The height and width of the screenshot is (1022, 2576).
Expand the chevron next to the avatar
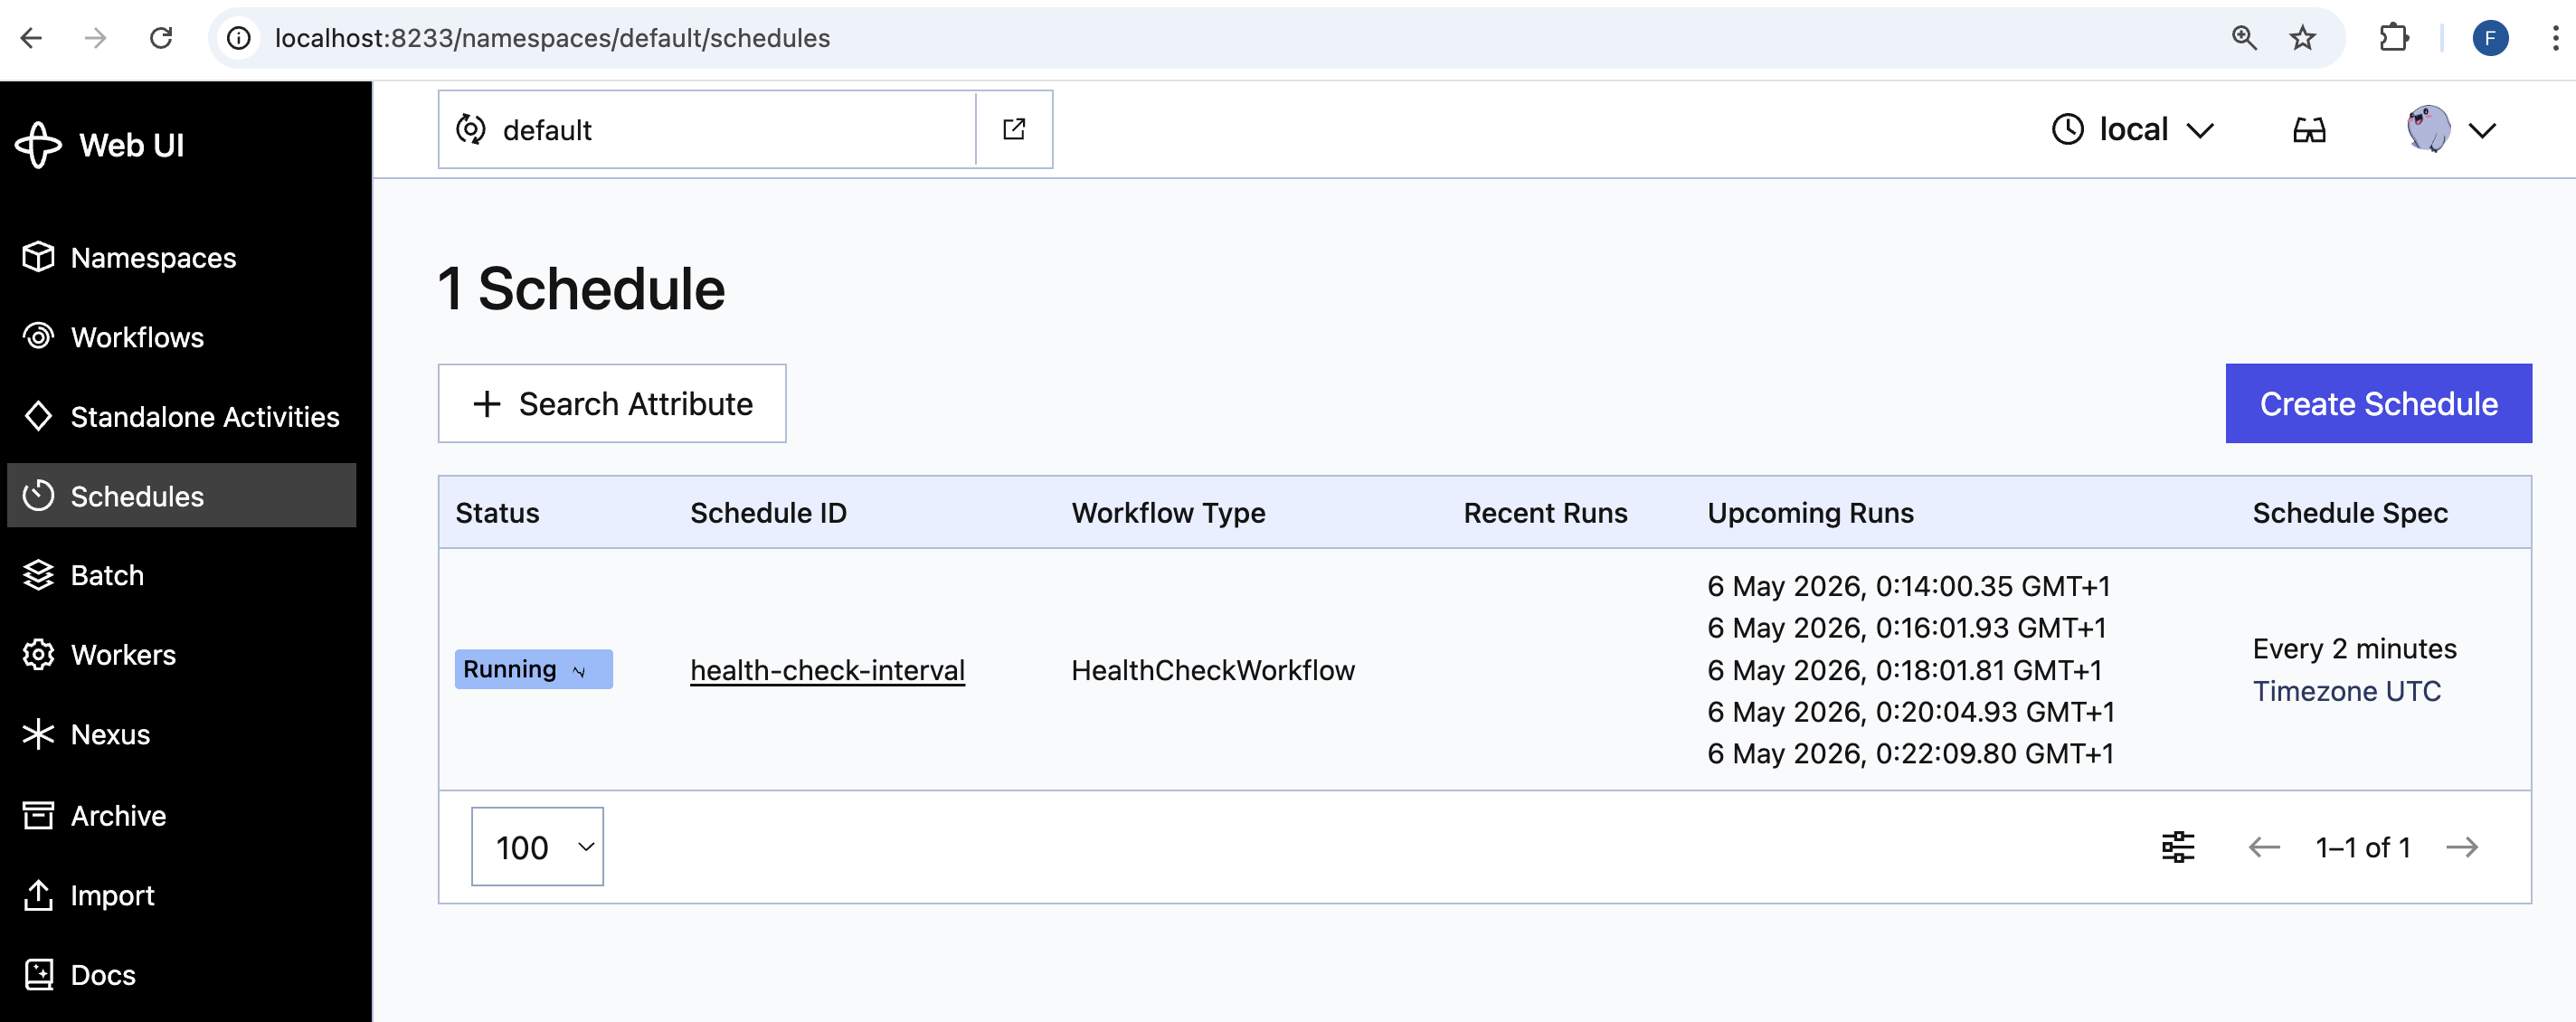point(2482,131)
